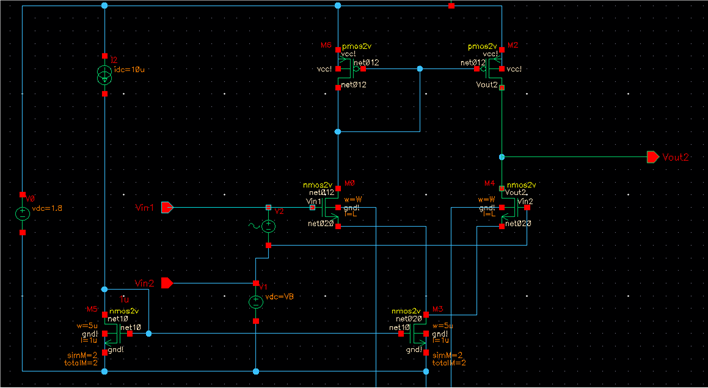Screen dimensions: 708x388
Task: Click the wire junction above Vout2 net
Action: coord(502,157)
